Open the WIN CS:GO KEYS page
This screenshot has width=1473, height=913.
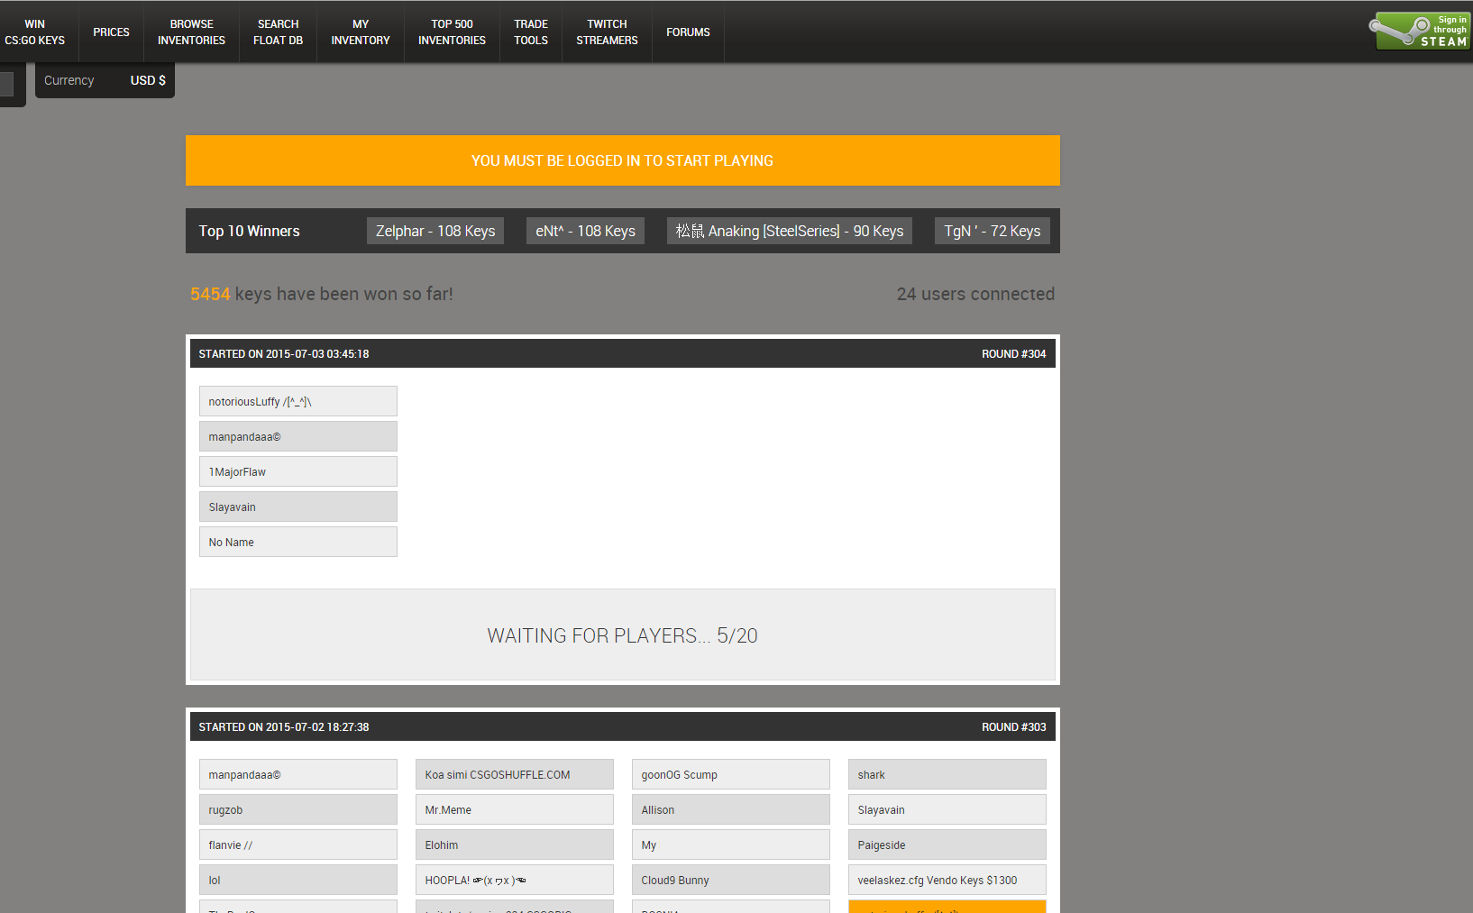(x=35, y=31)
